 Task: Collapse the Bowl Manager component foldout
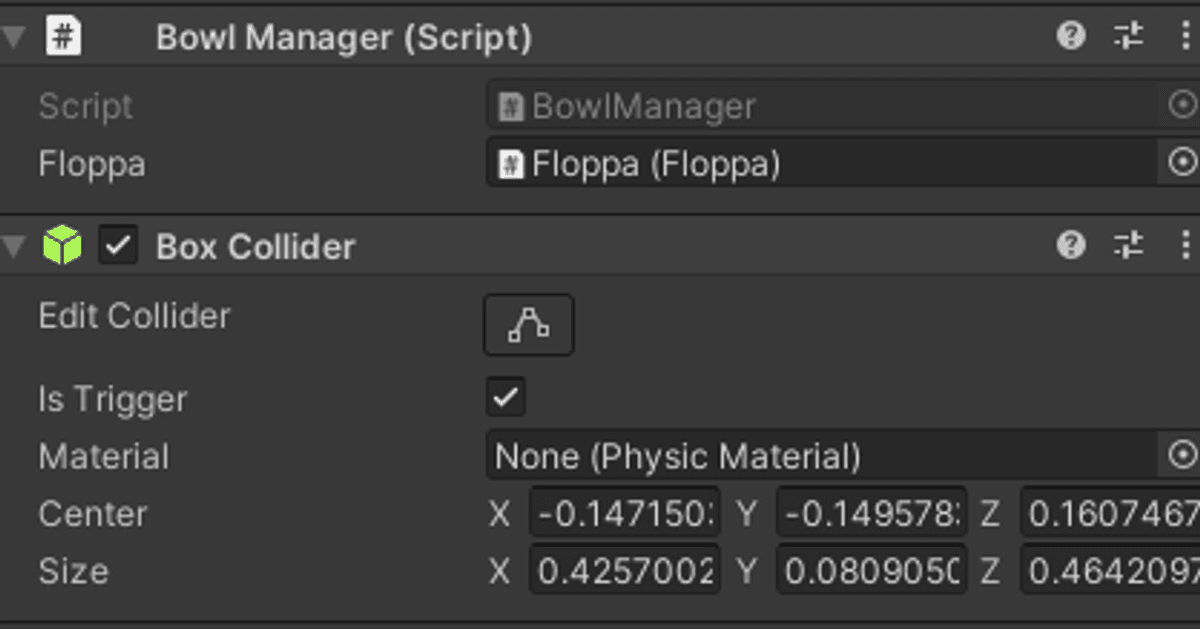[13, 38]
